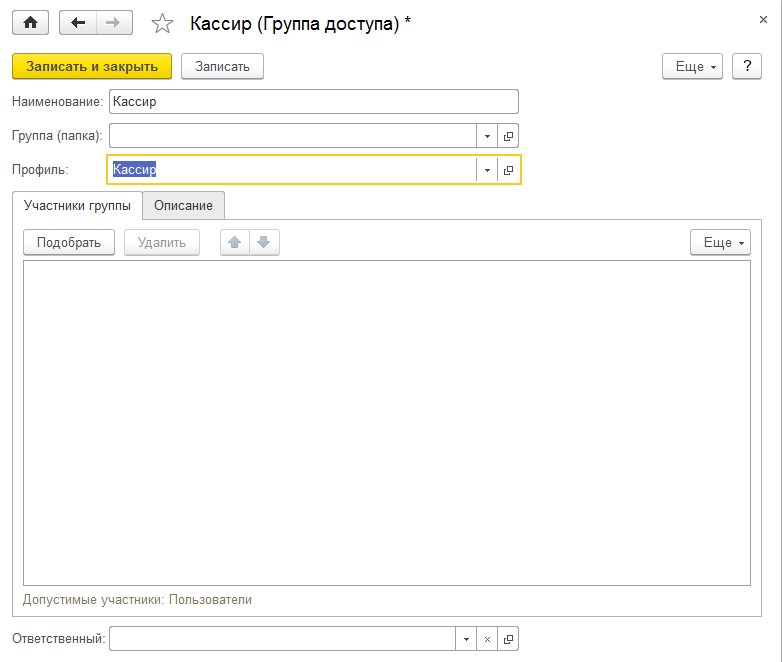Navigate forward with the right arrow
This screenshot has height=662, width=782.
tap(114, 22)
